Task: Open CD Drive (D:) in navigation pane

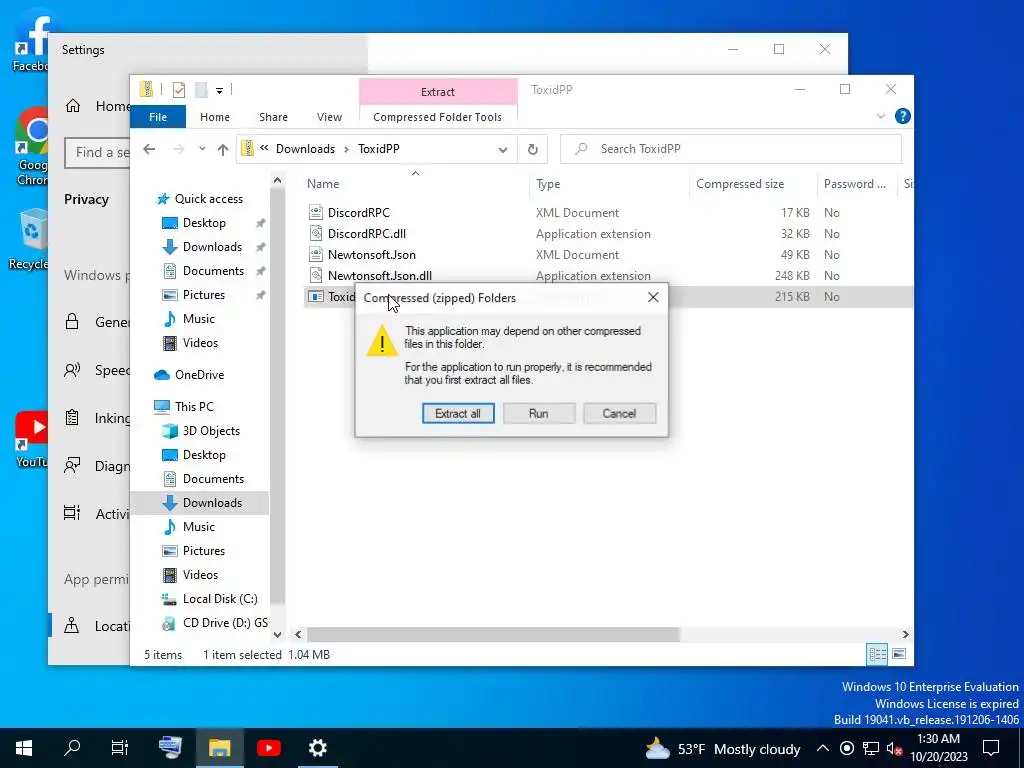Action: click(225, 623)
